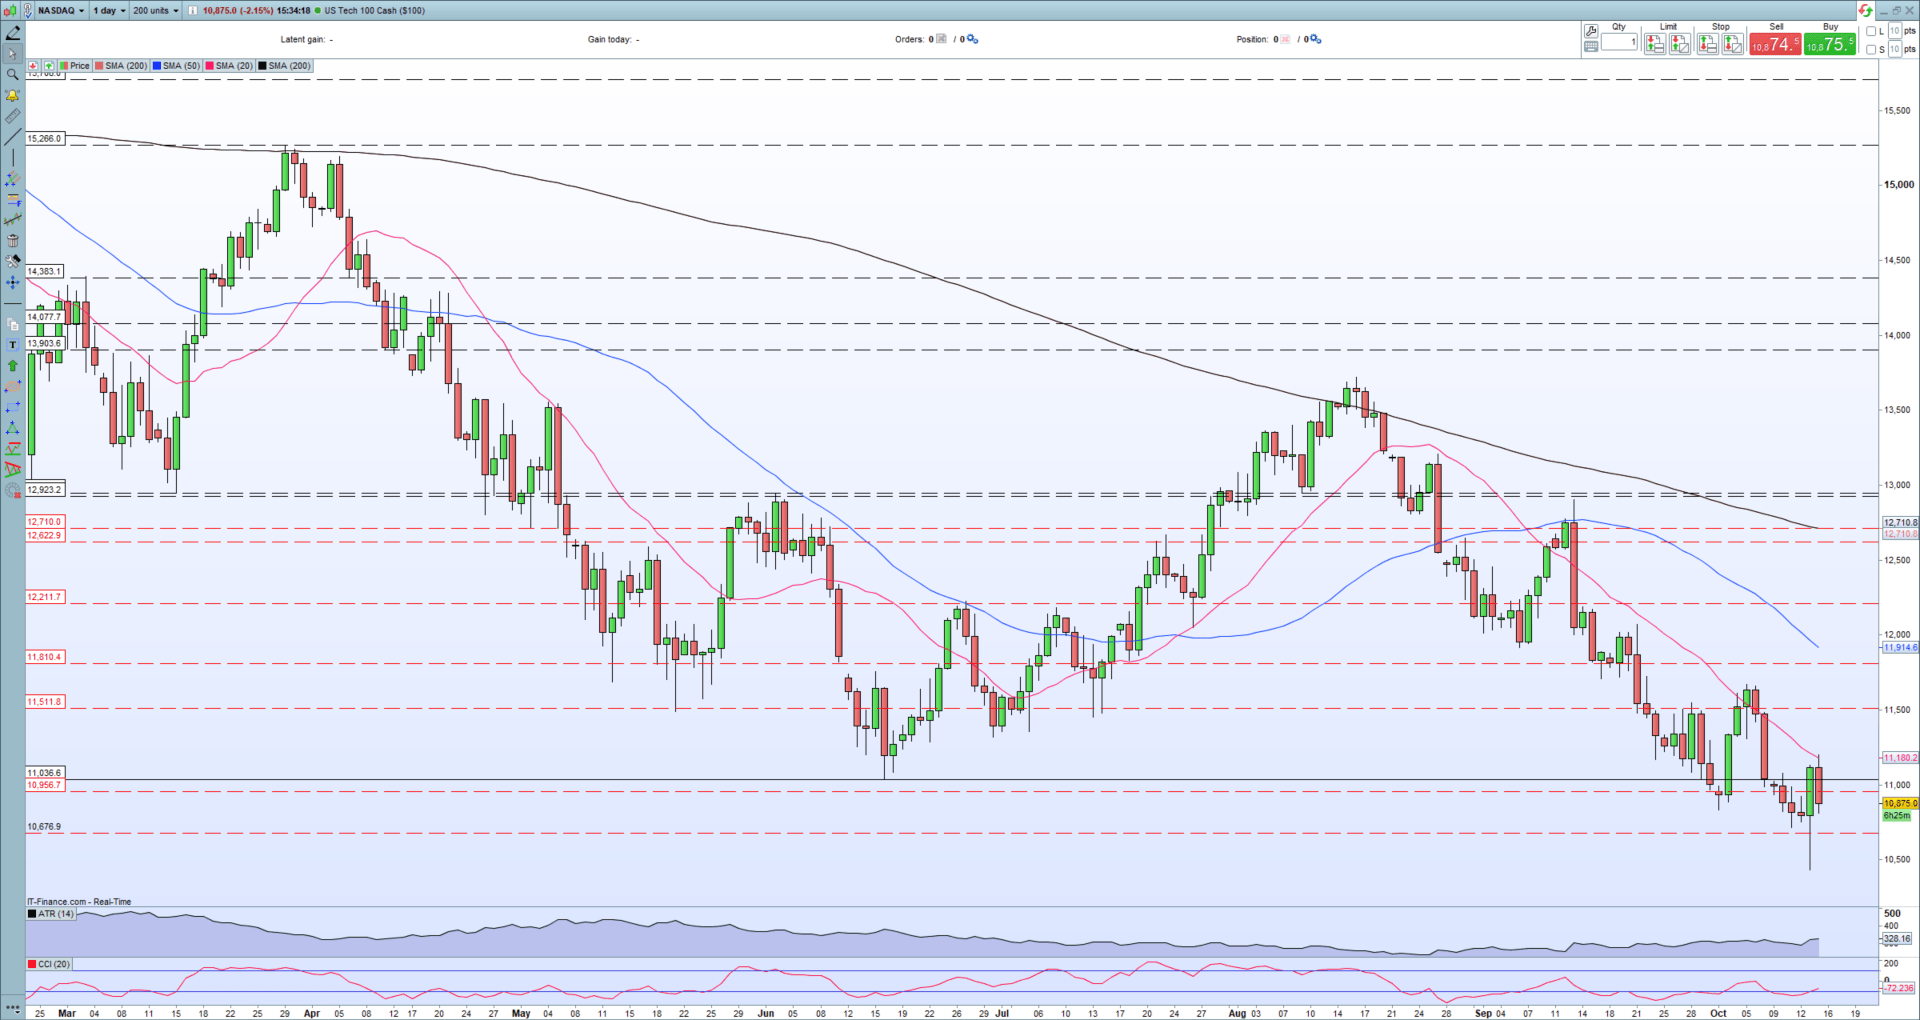Select the blue four-arrow move tool
1920x1020 pixels.
pyautogui.click(x=13, y=283)
